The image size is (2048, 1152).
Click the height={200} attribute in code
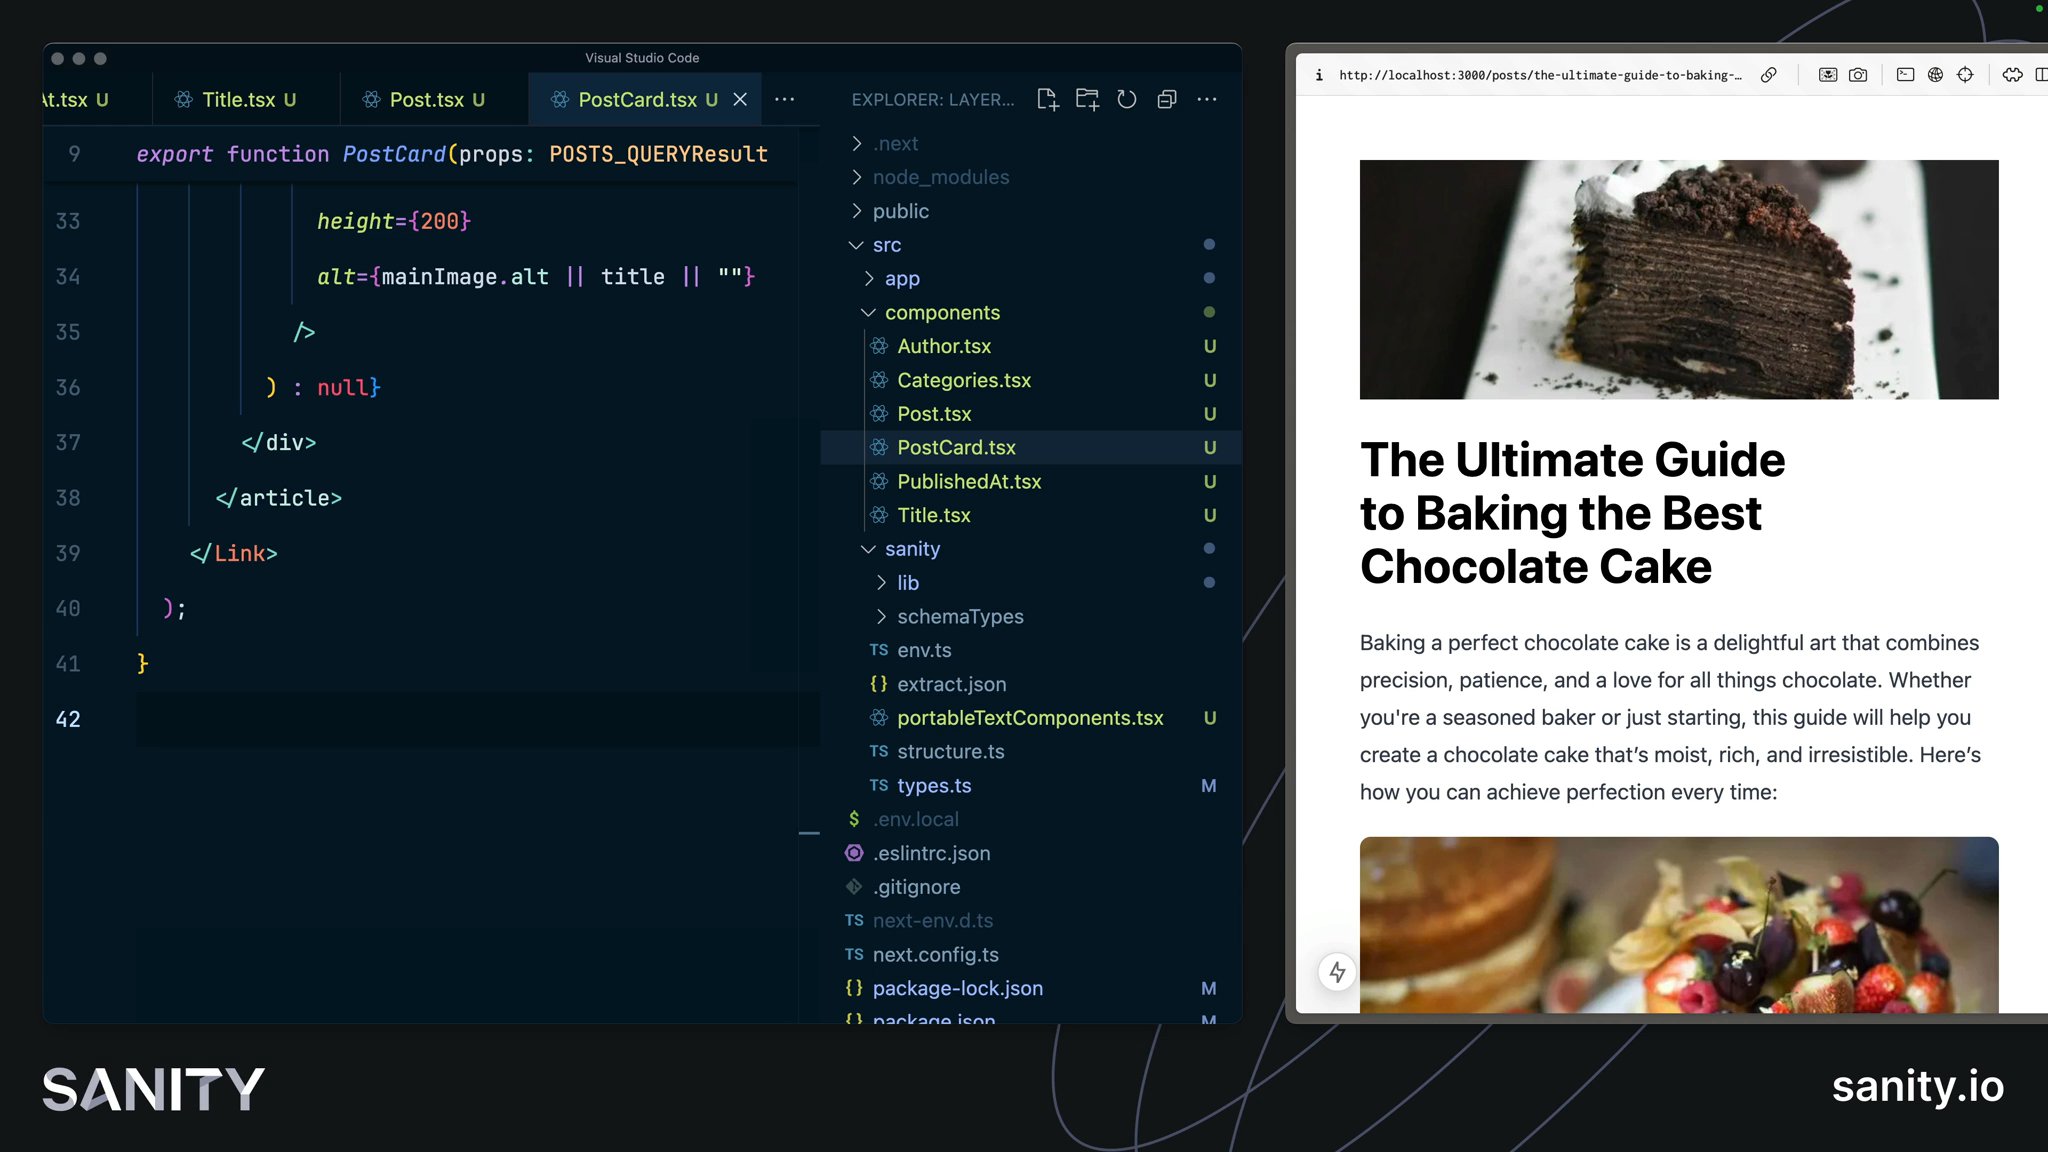coord(393,221)
